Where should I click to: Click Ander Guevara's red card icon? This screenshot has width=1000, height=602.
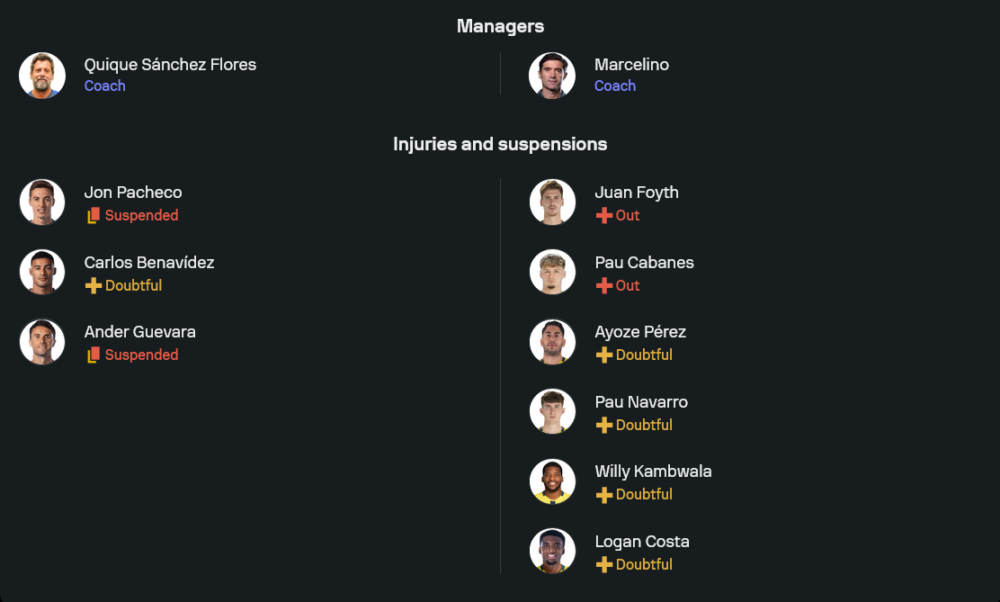point(93,355)
